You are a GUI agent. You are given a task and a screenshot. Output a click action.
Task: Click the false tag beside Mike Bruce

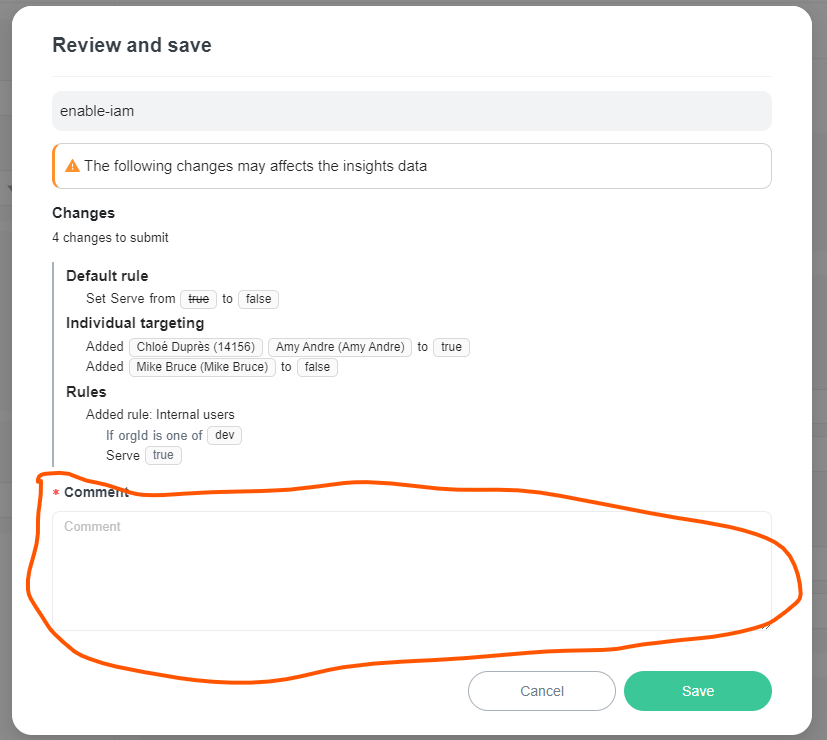317,367
